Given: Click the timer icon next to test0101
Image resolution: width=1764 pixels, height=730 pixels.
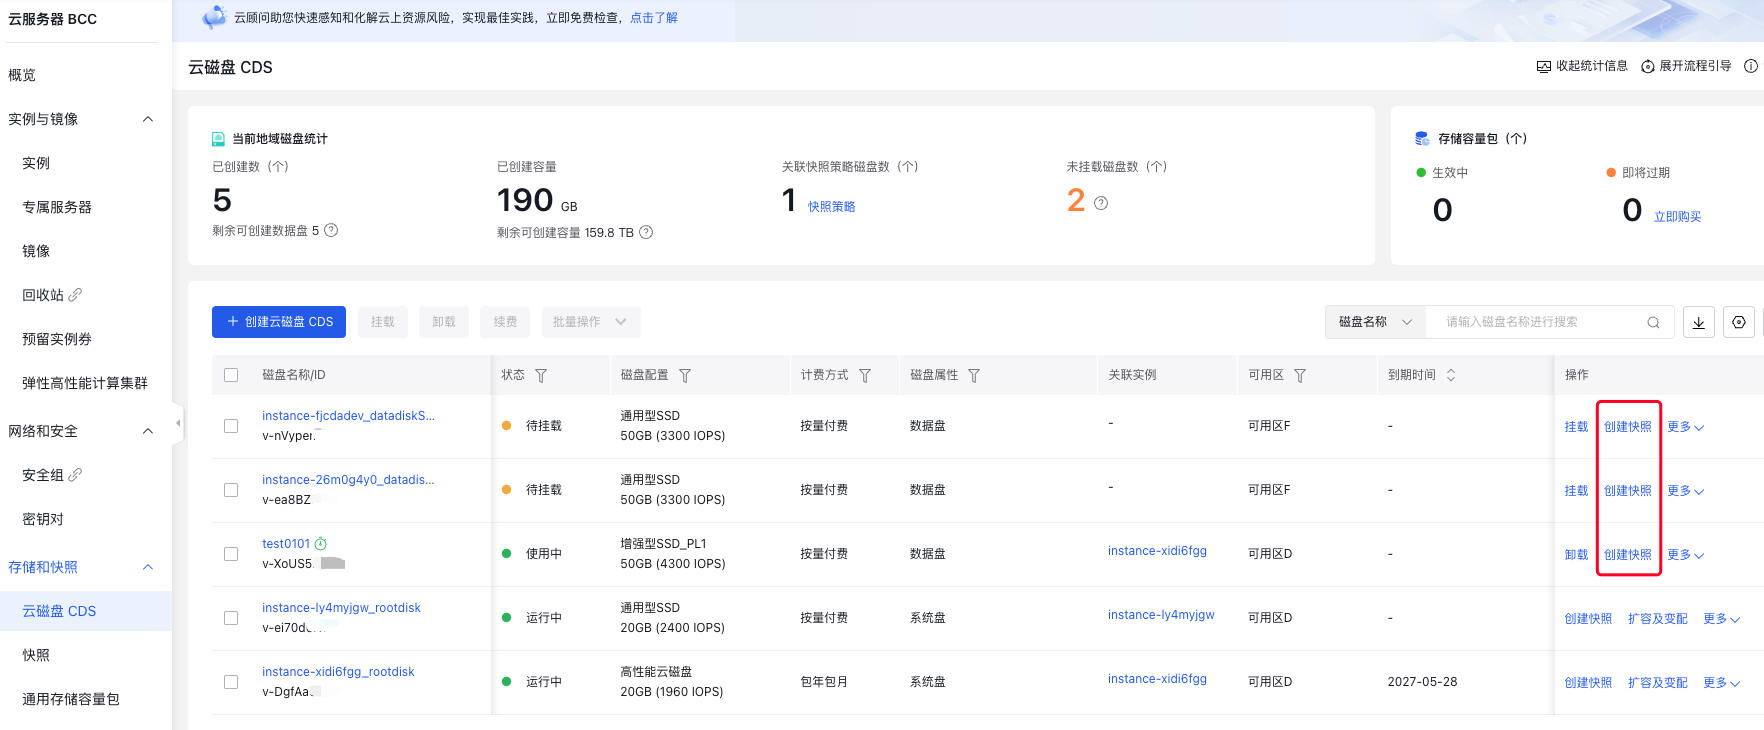Looking at the screenshot, I should (321, 544).
